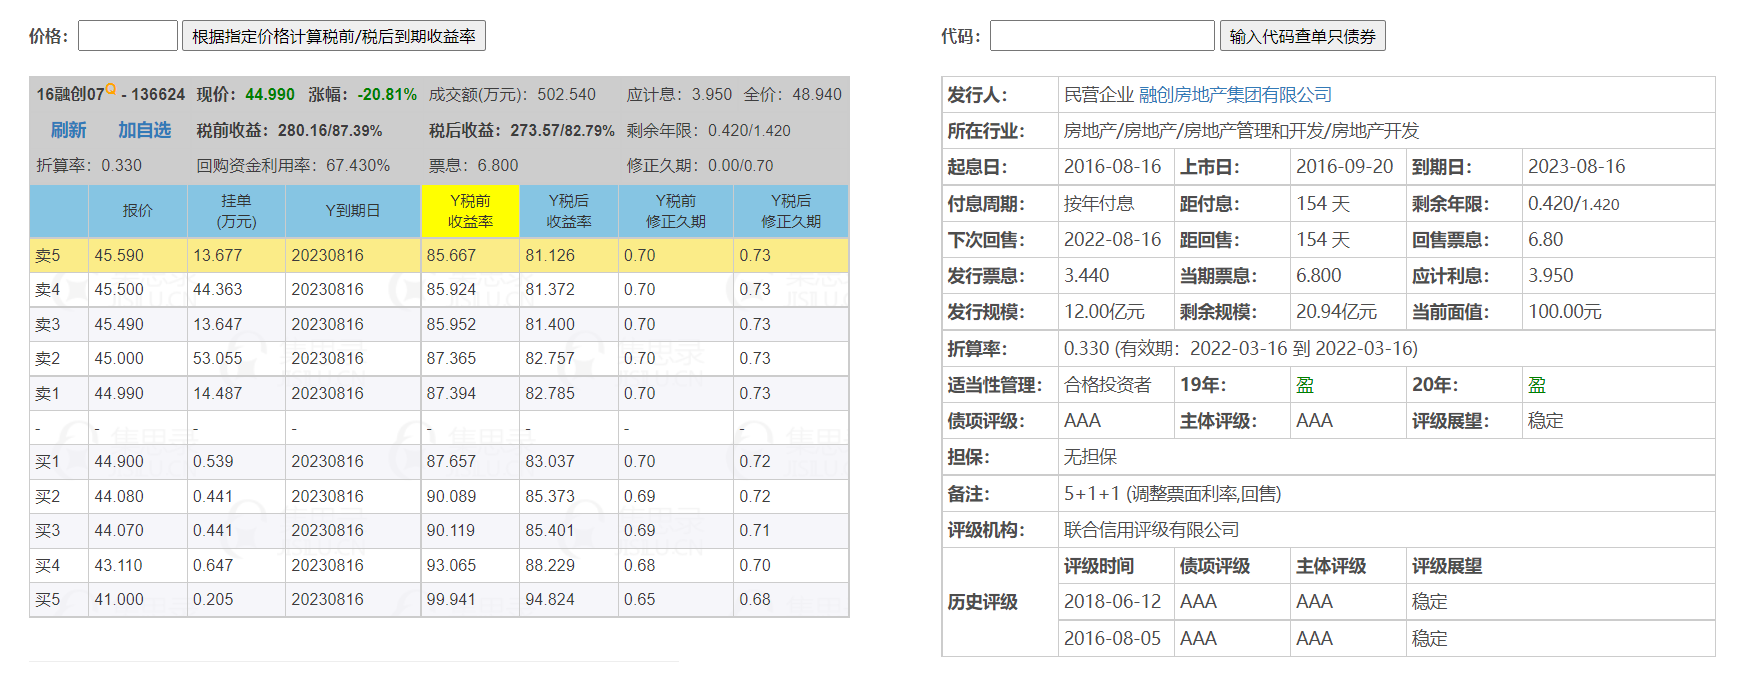Click the green 盈 next to 19年
This screenshot has height=682, width=1764.
[1305, 385]
